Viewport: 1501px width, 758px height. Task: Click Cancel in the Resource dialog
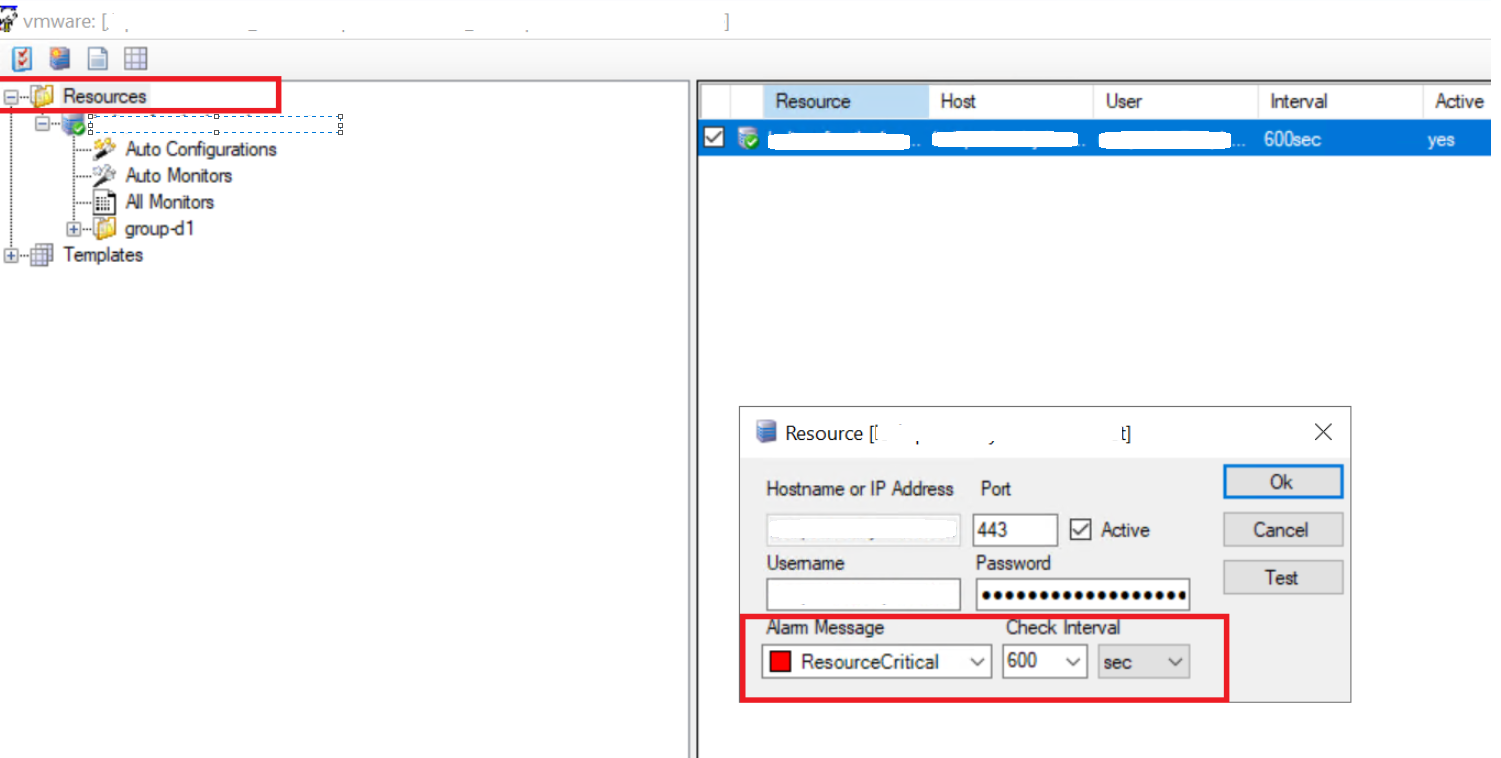[x=1281, y=530]
